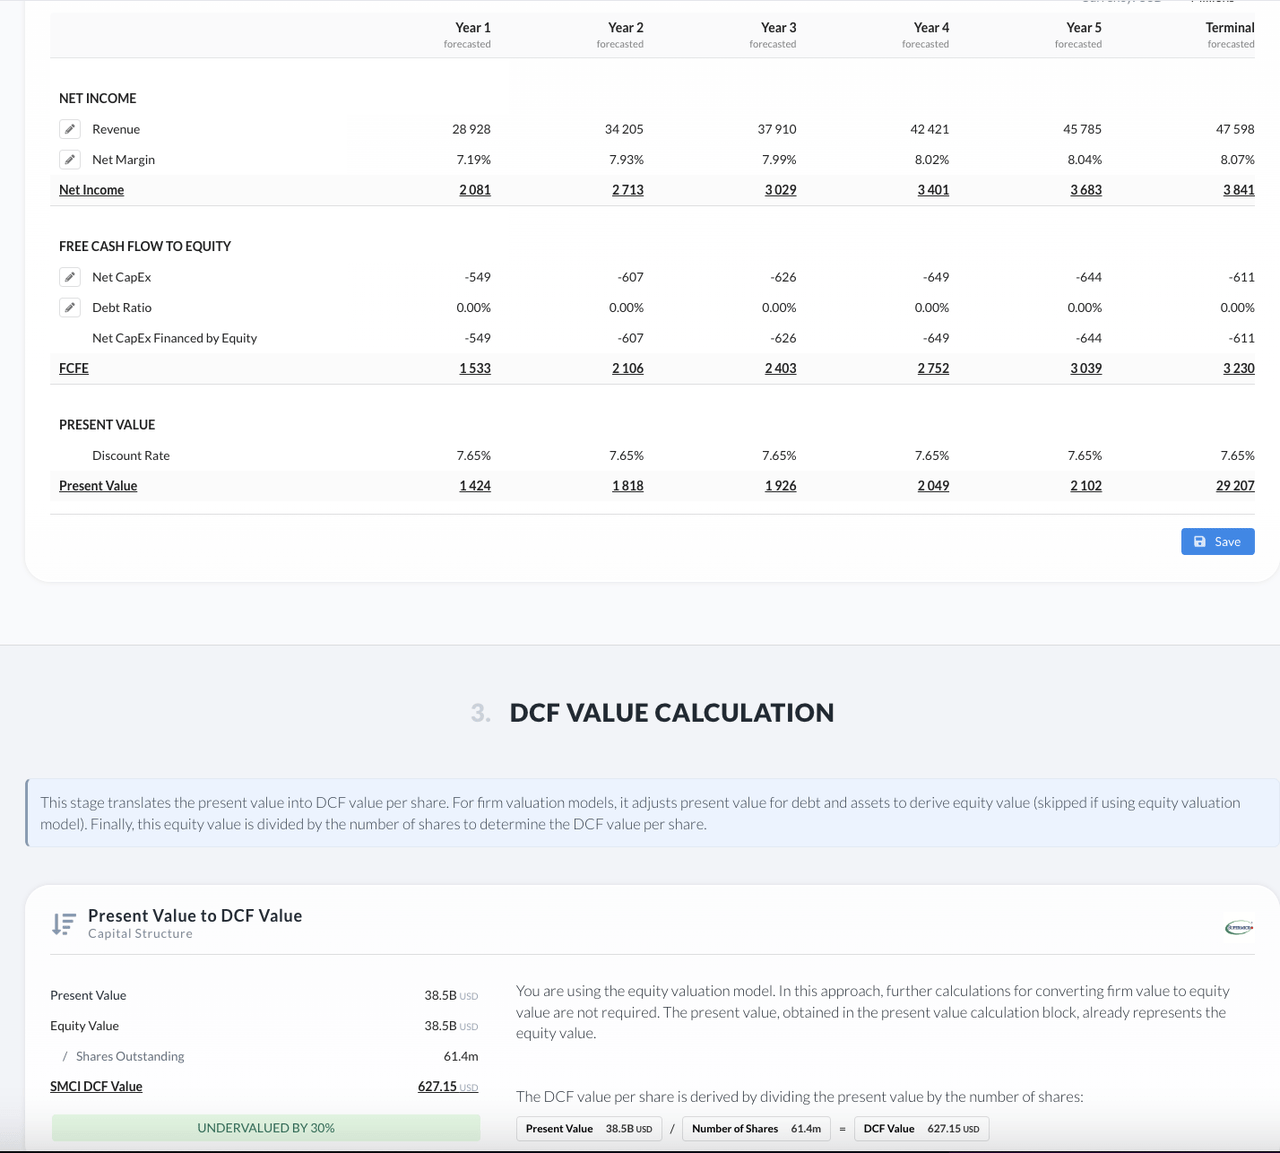Viewport: 1280px width, 1153px height.
Task: Select the Terminal present value 29 207
Action: (x=1235, y=486)
